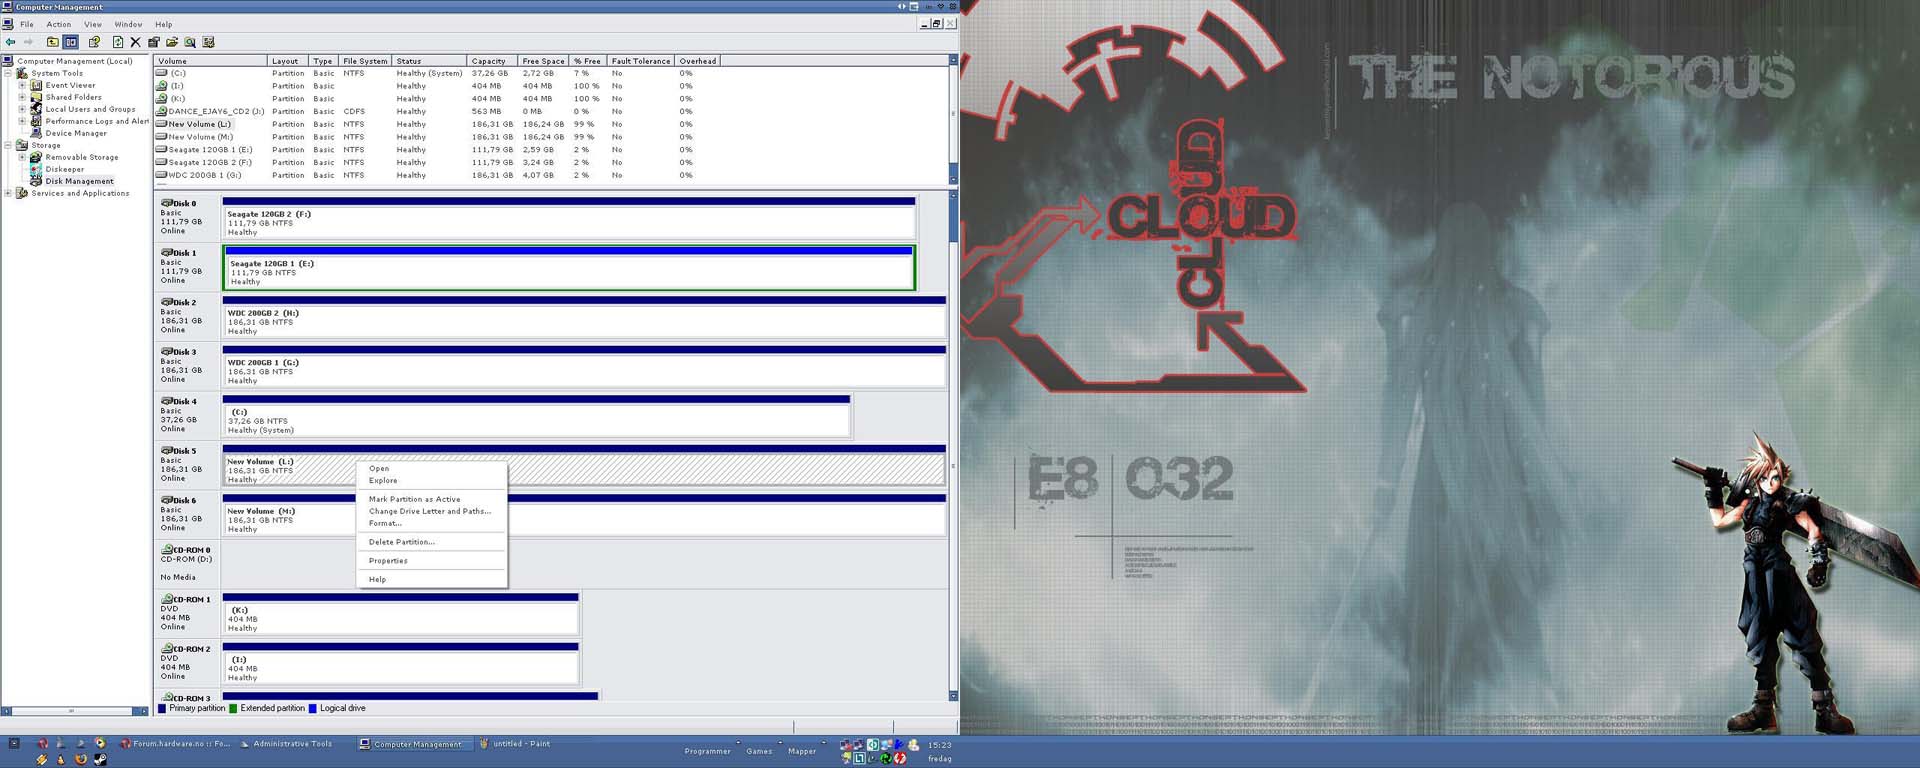
Task: Expand the Event Viewer node
Action: click(22, 85)
